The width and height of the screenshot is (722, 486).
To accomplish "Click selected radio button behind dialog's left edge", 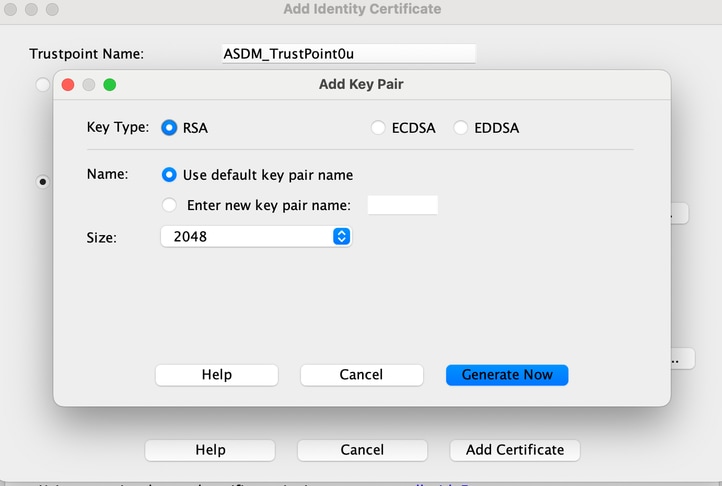I will [43, 183].
